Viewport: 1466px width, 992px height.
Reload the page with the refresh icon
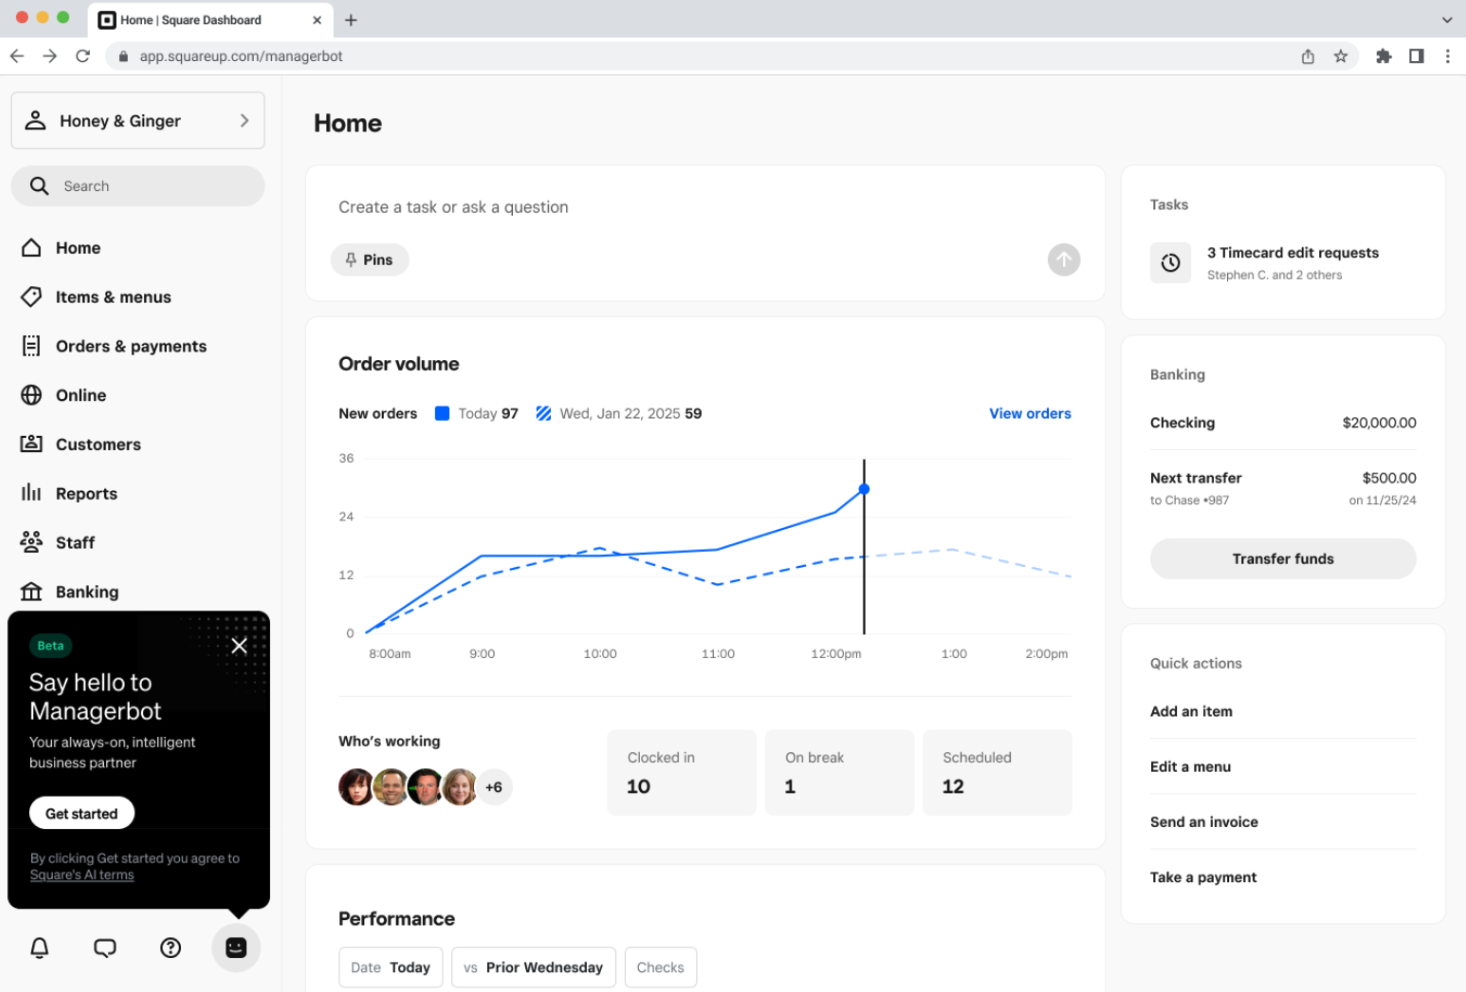pos(83,56)
